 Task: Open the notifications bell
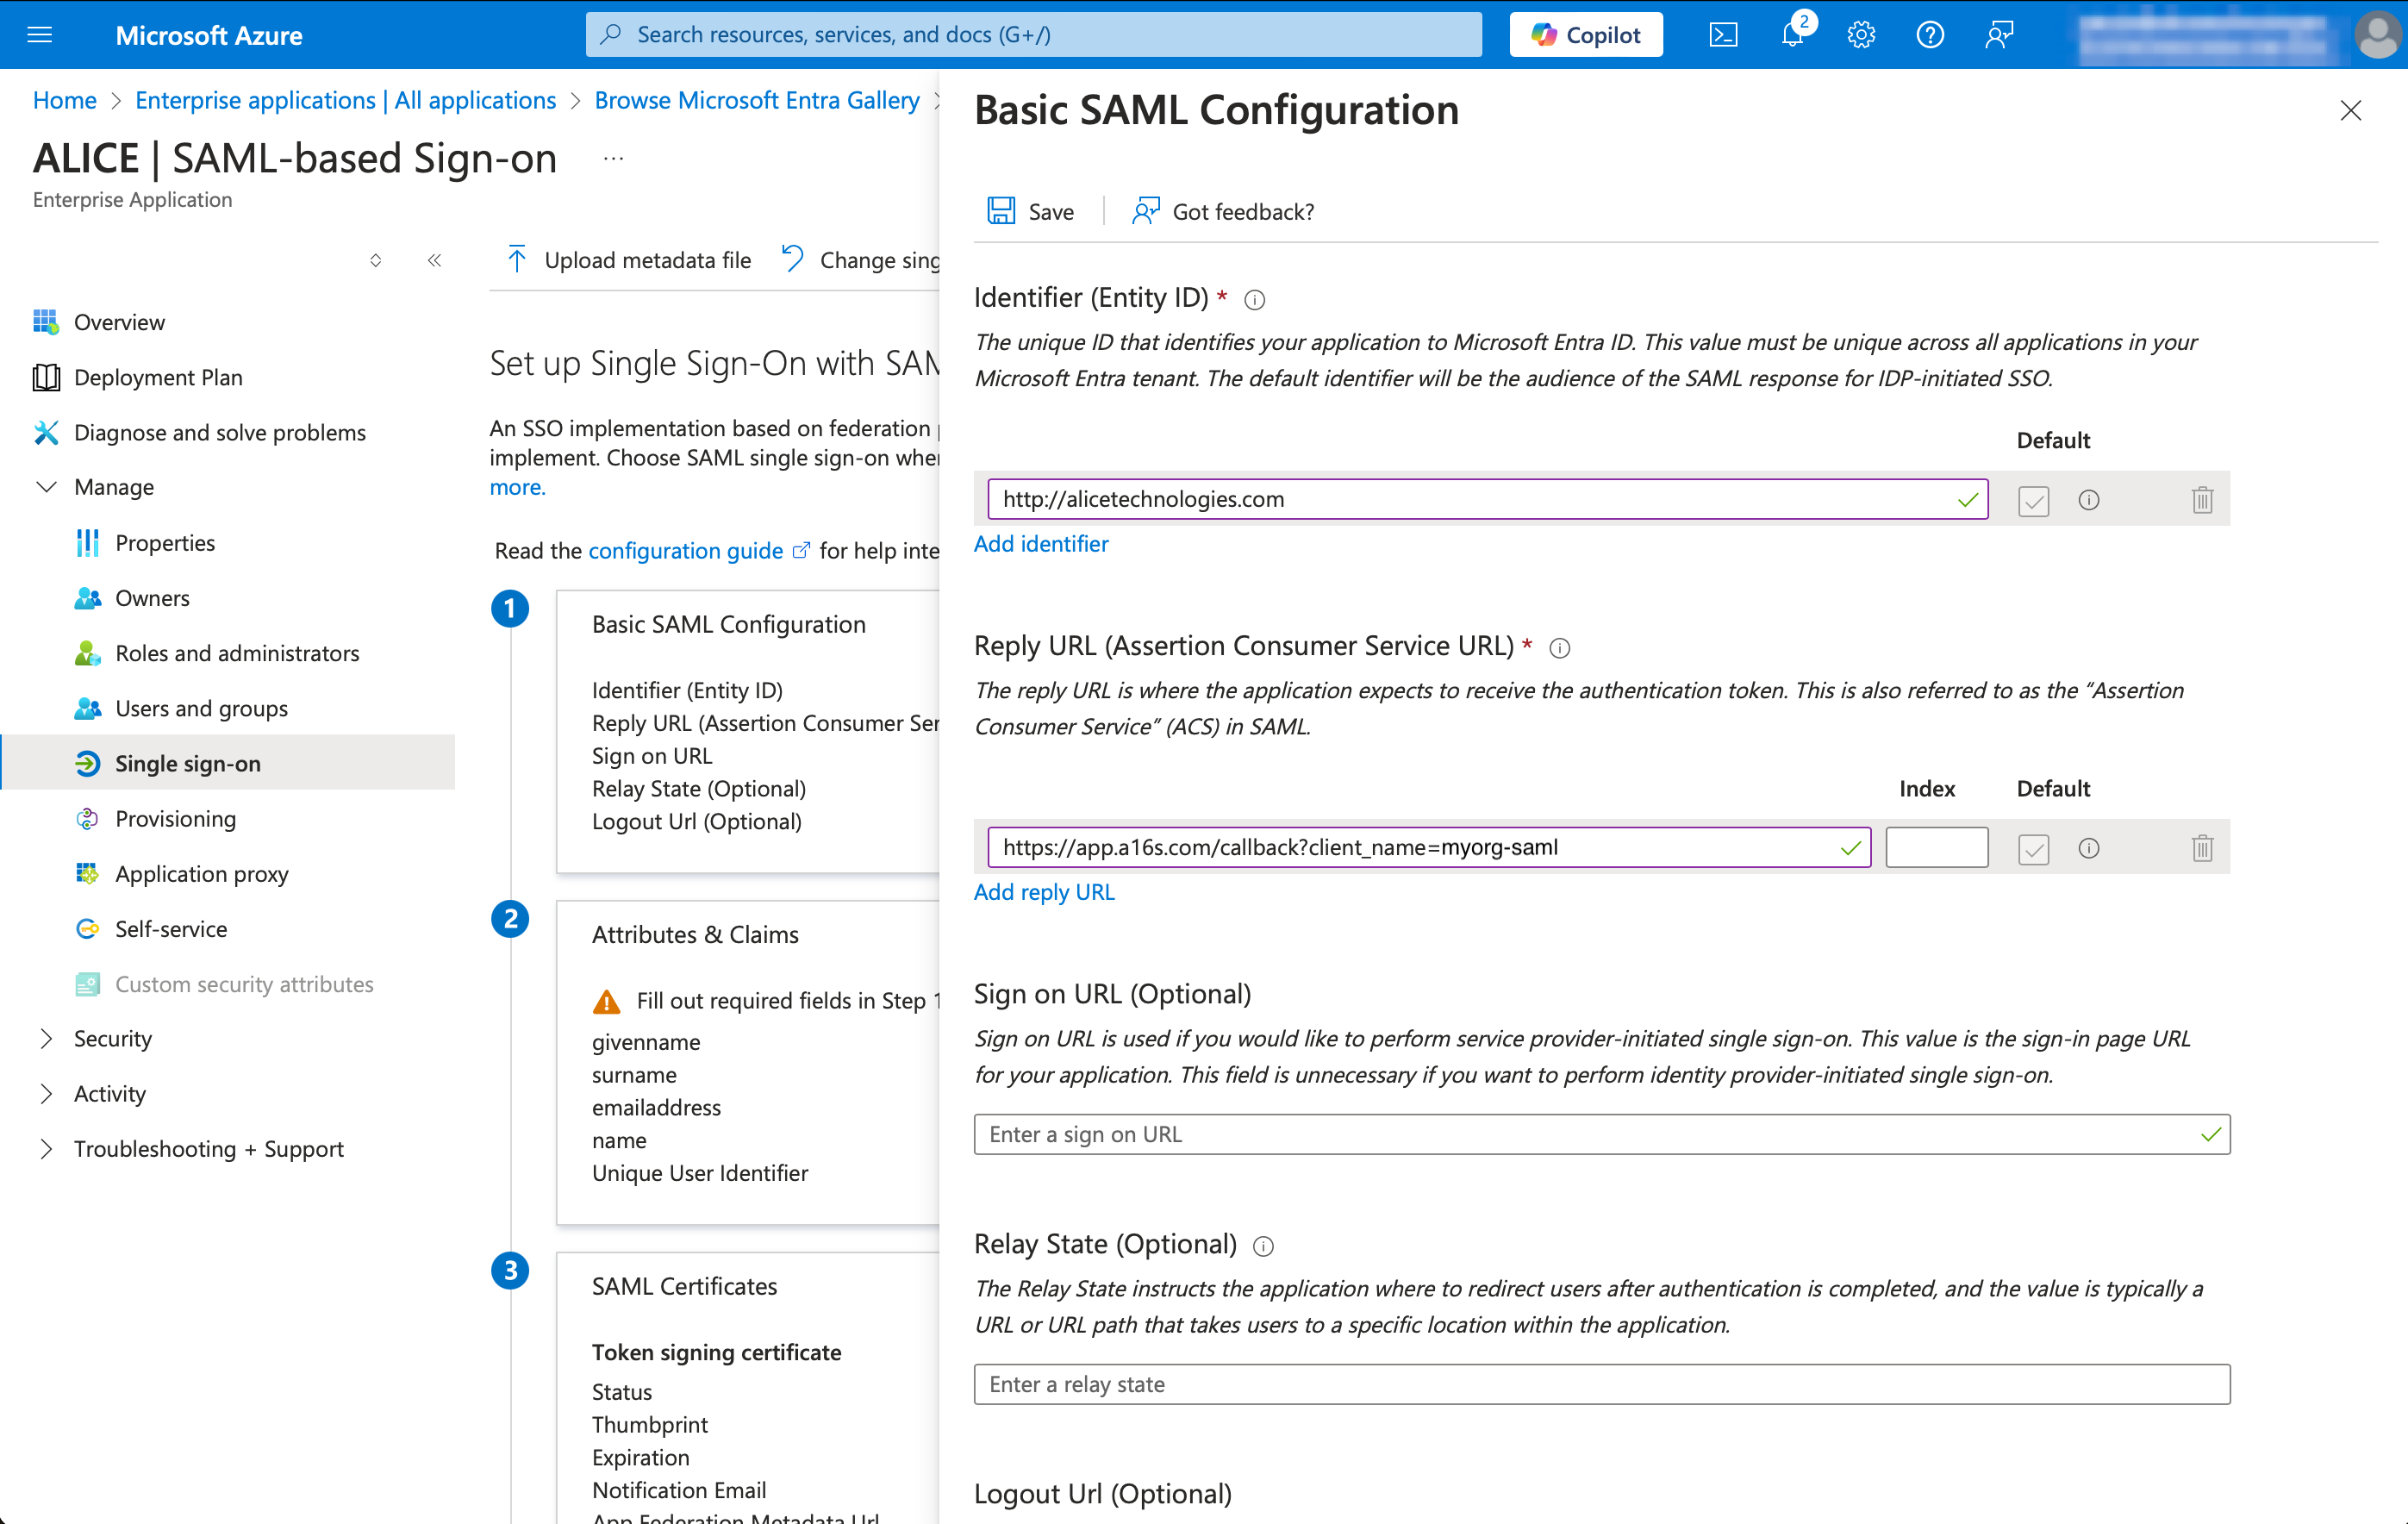coord(1793,35)
